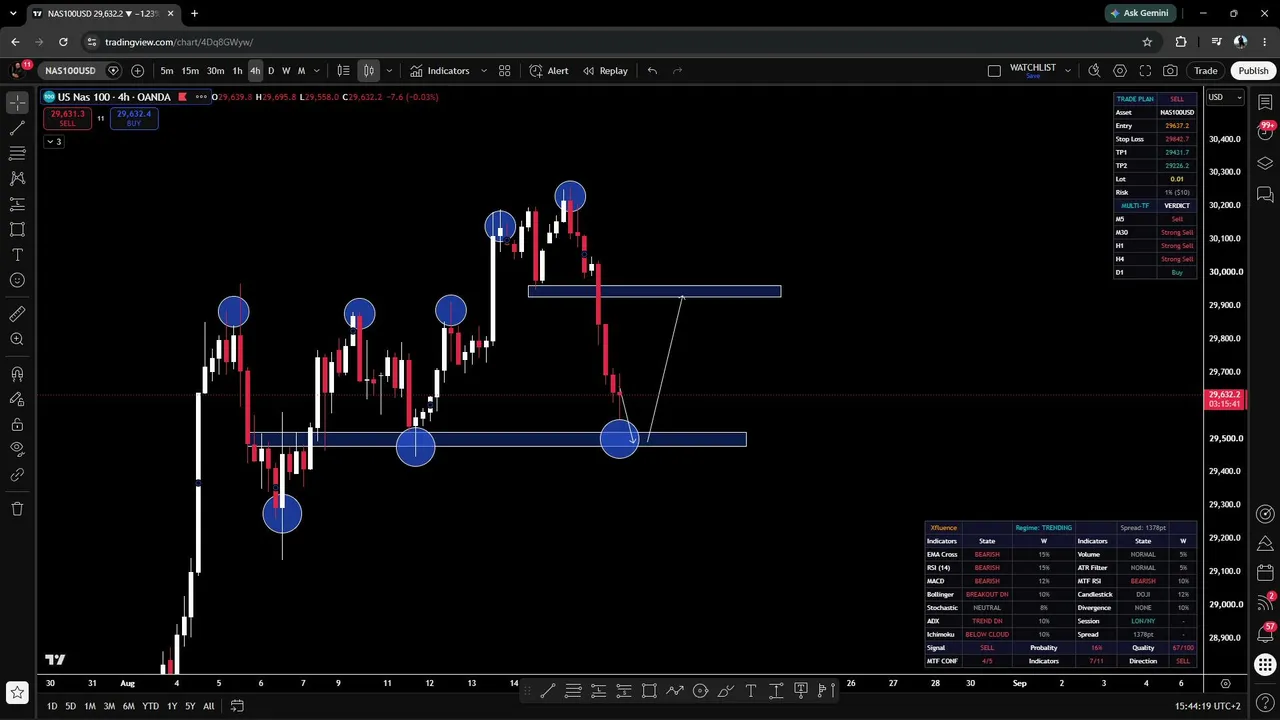Image resolution: width=1280 pixels, height=720 pixels.
Task: Click the layout setup square icon
Action: click(x=994, y=71)
